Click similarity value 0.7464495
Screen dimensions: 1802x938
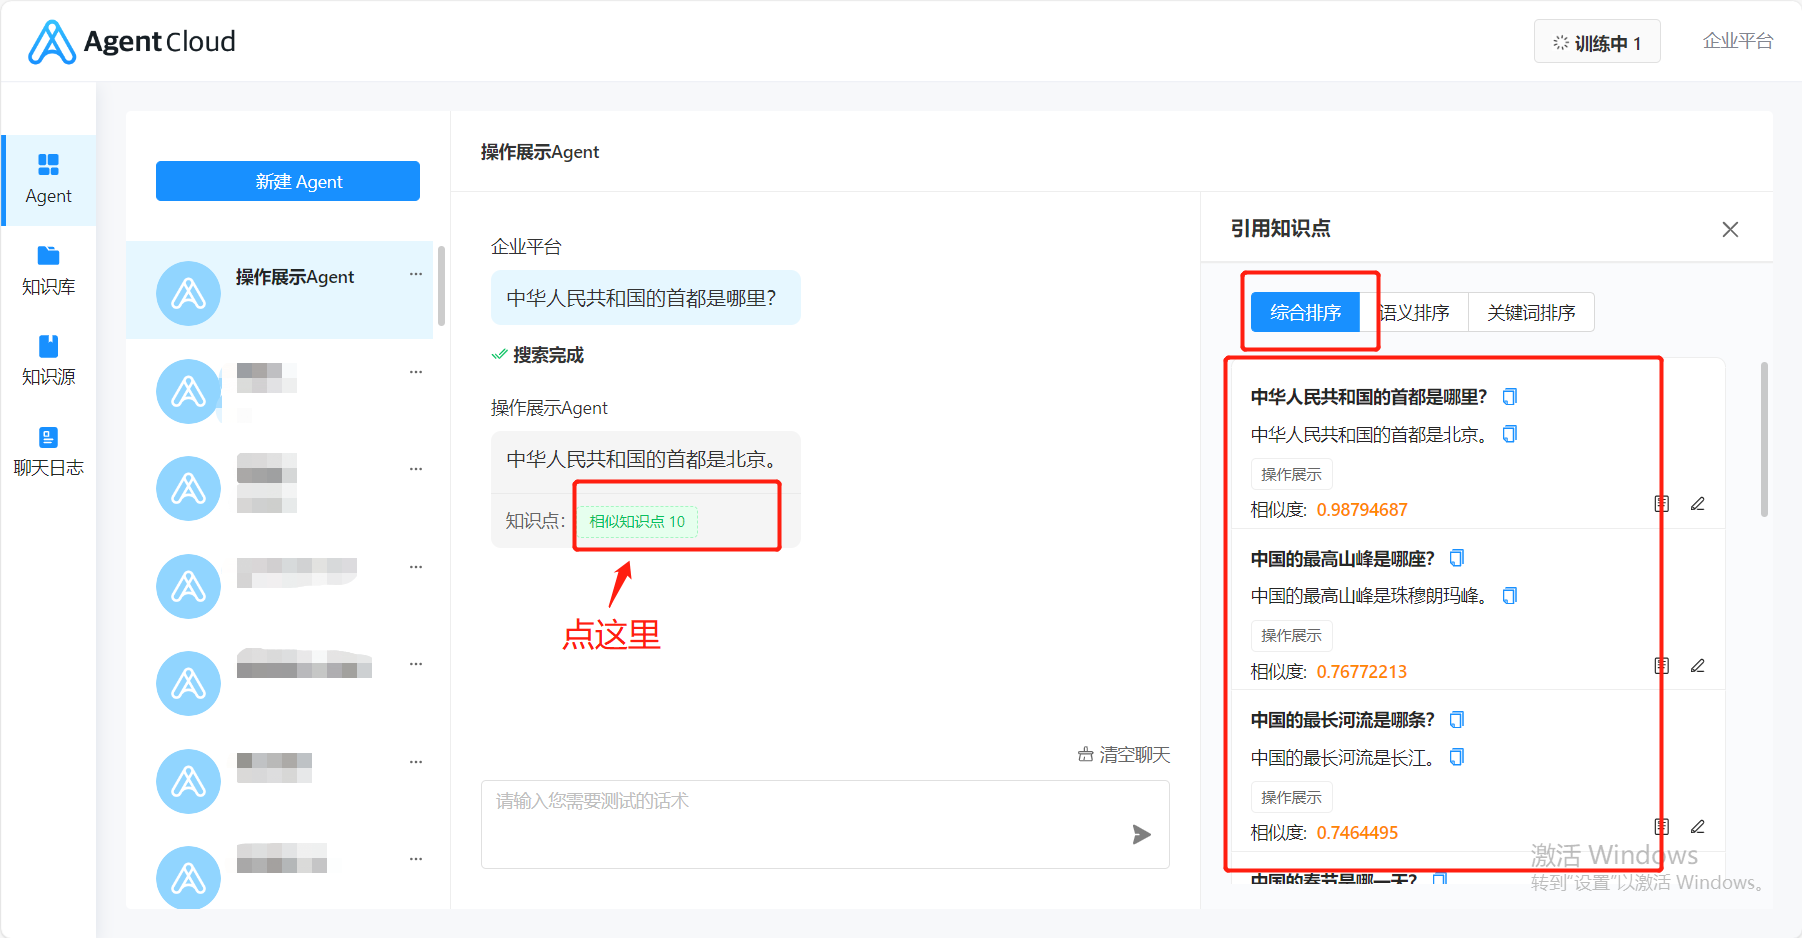1357,833
